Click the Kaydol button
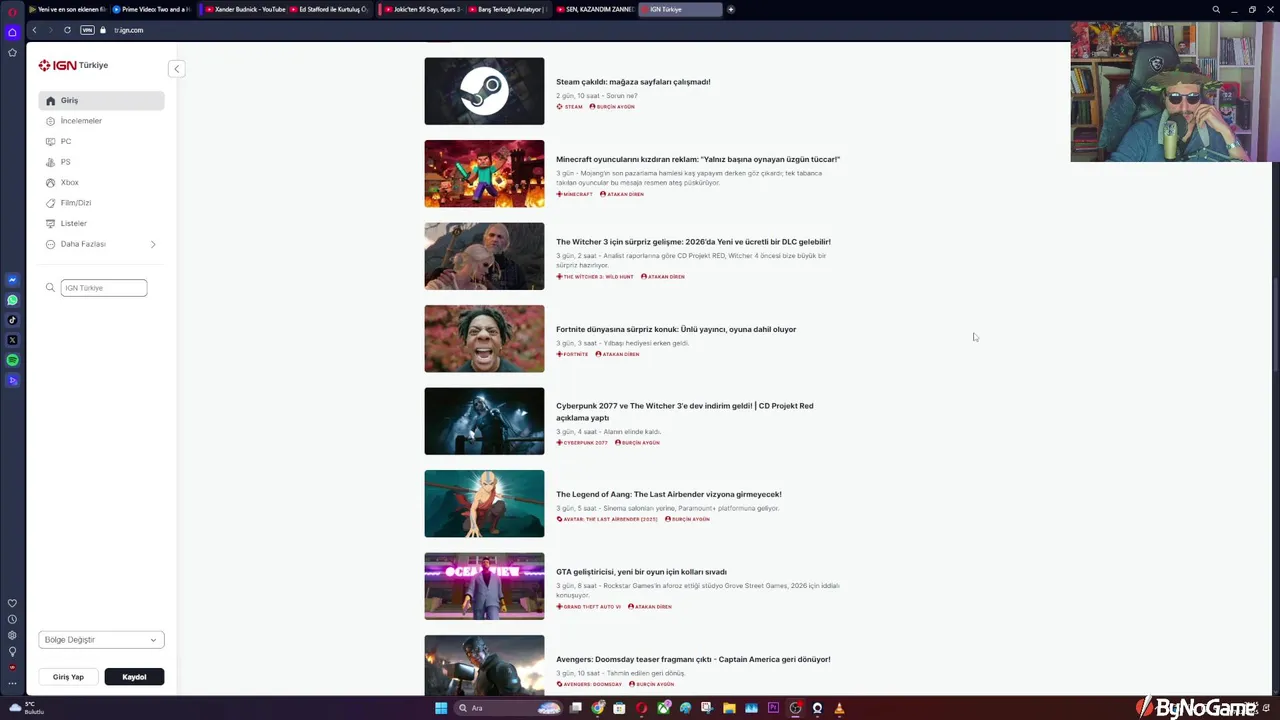Screen dimensions: 1280x720 134,677
